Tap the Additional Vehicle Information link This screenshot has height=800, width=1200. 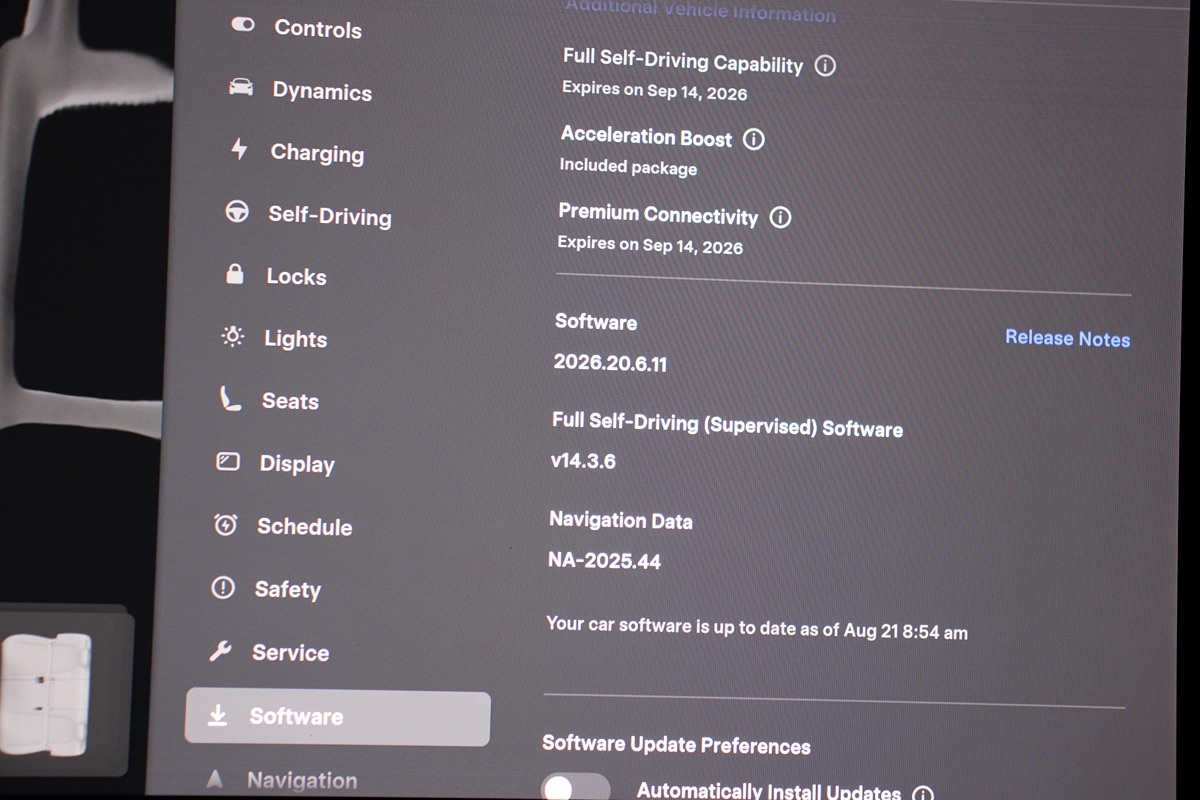click(x=700, y=11)
